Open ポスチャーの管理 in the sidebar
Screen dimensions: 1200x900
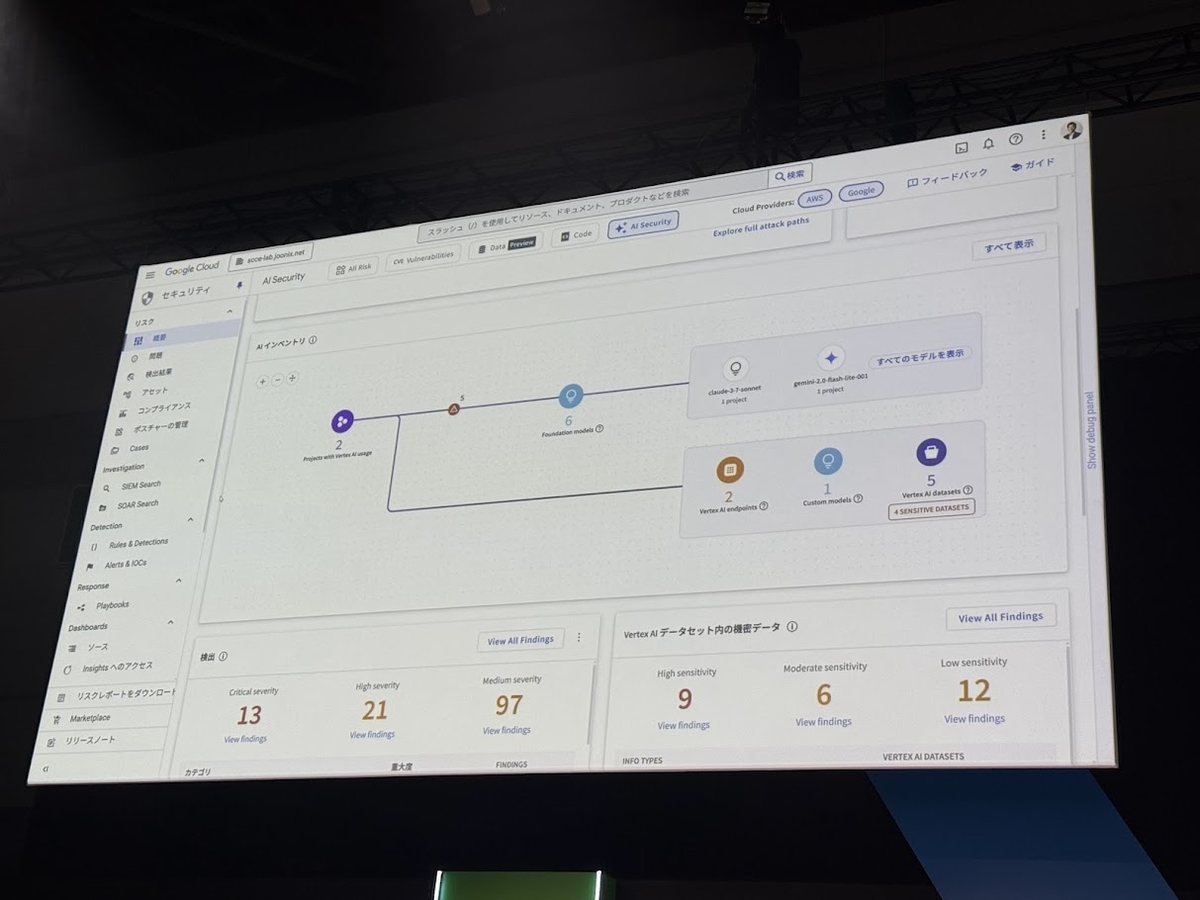pyautogui.click(x=161, y=426)
